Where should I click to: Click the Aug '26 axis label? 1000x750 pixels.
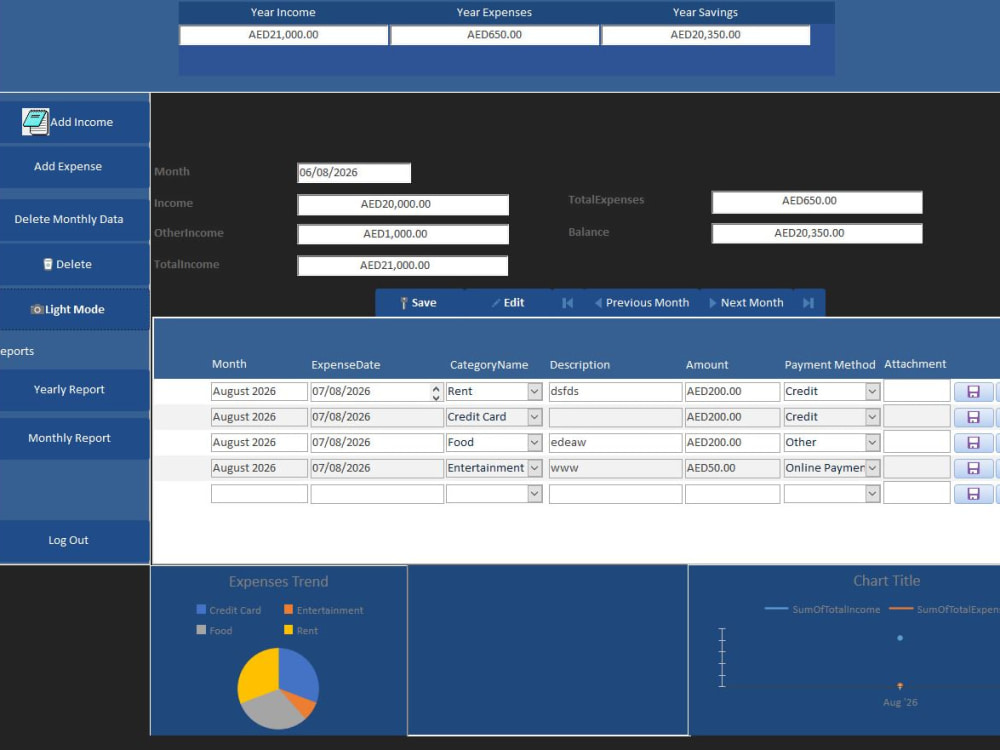pos(901,702)
